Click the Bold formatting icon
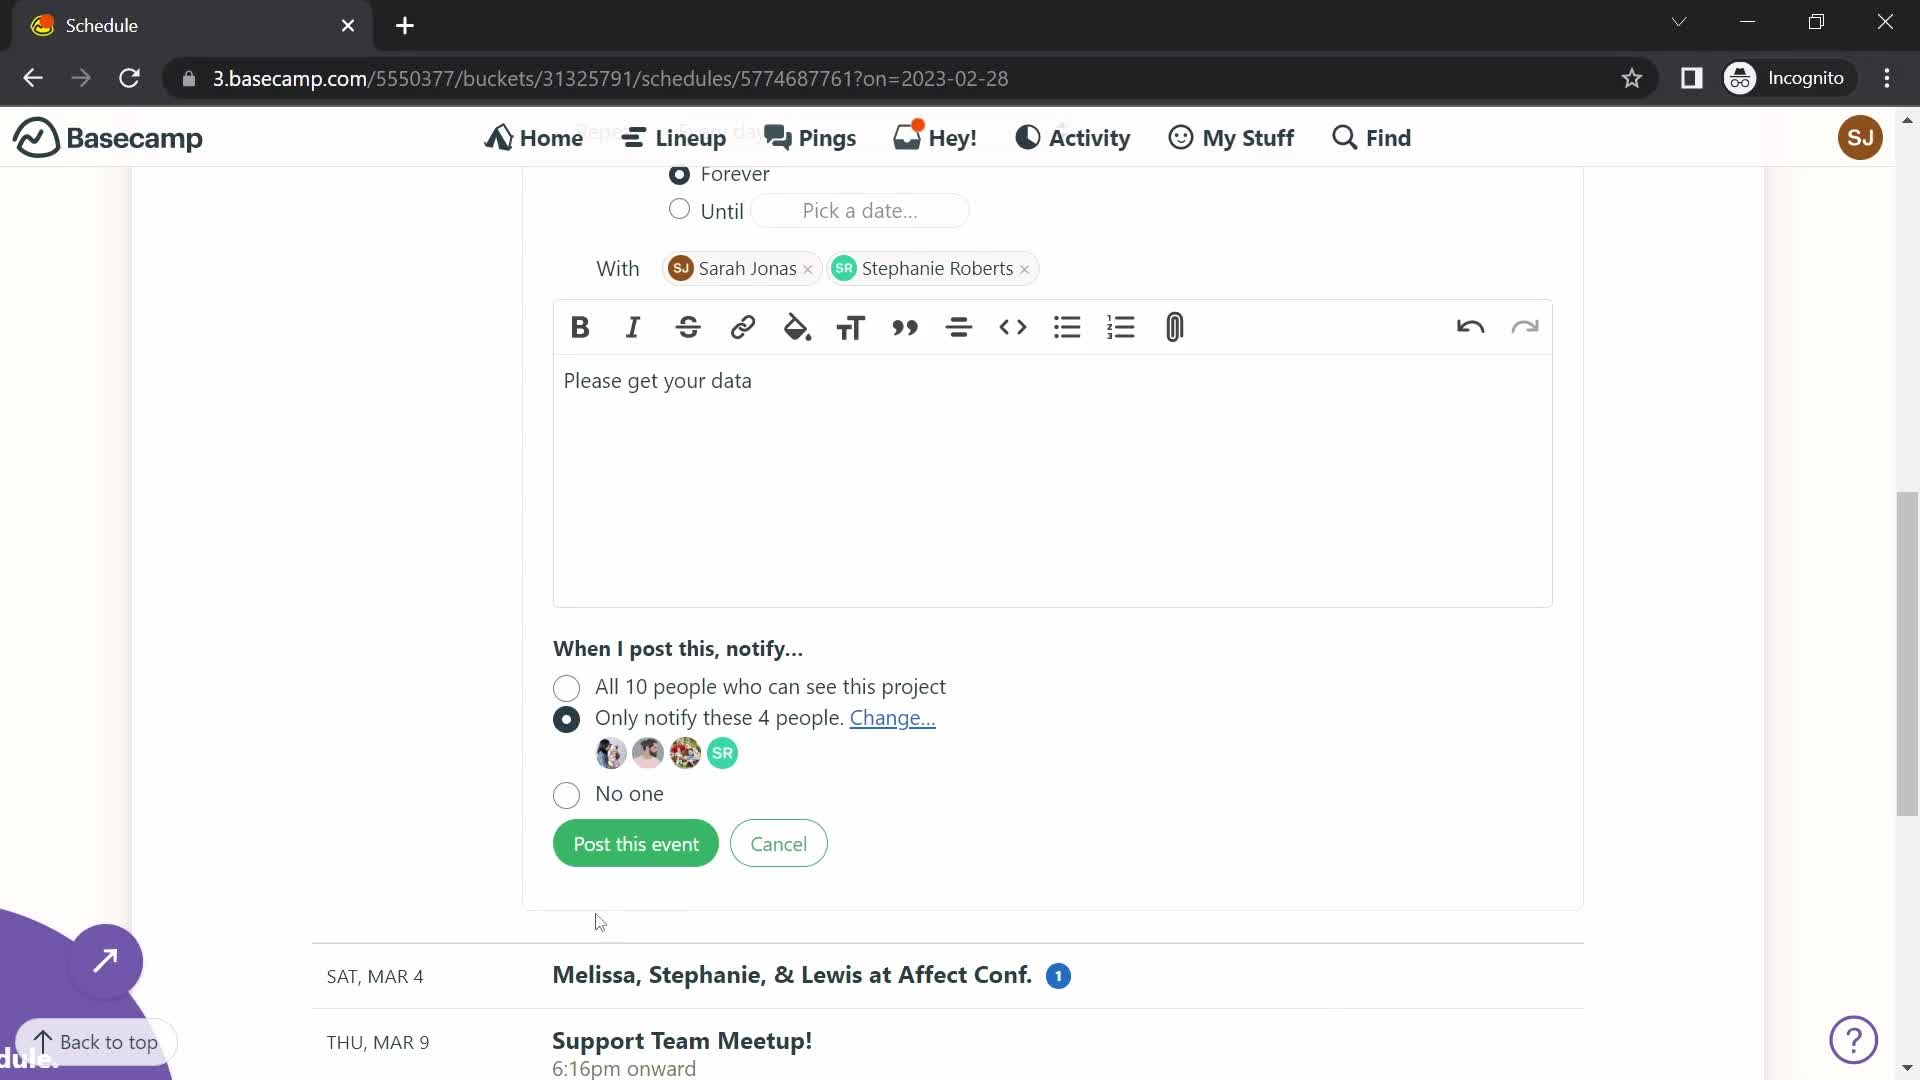This screenshot has width=1920, height=1080. pyautogui.click(x=578, y=327)
